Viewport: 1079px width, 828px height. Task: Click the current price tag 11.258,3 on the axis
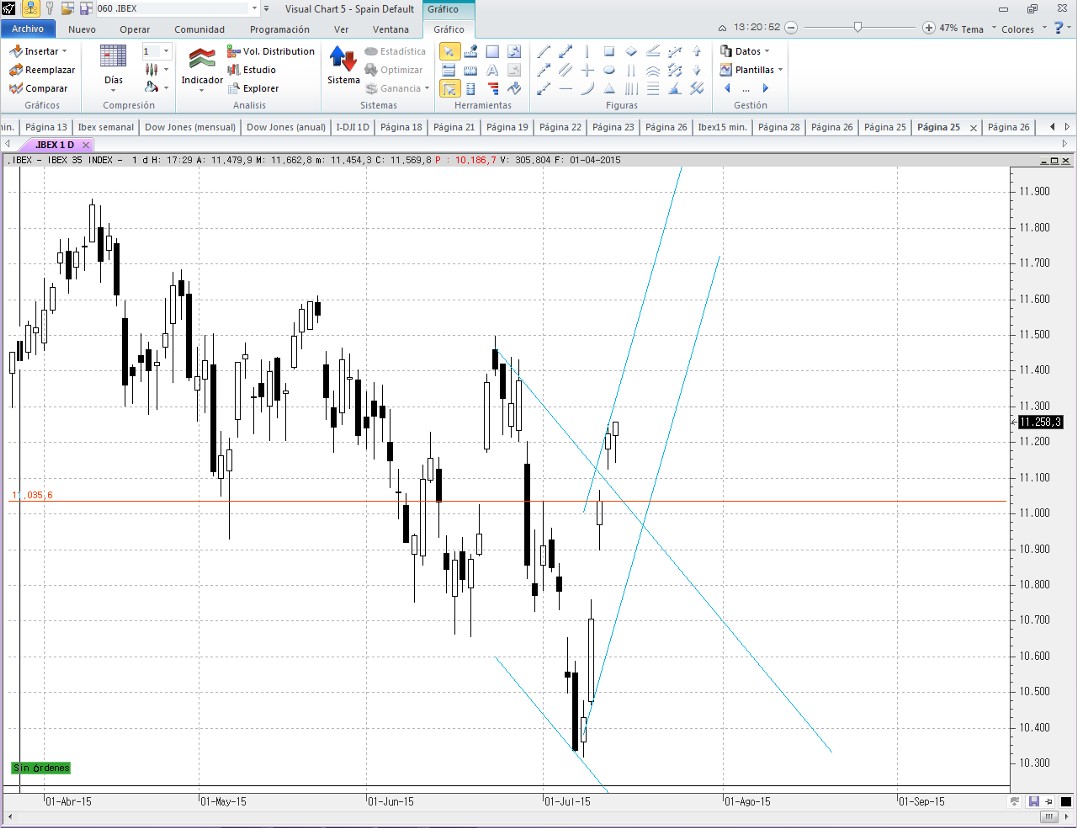point(1040,422)
